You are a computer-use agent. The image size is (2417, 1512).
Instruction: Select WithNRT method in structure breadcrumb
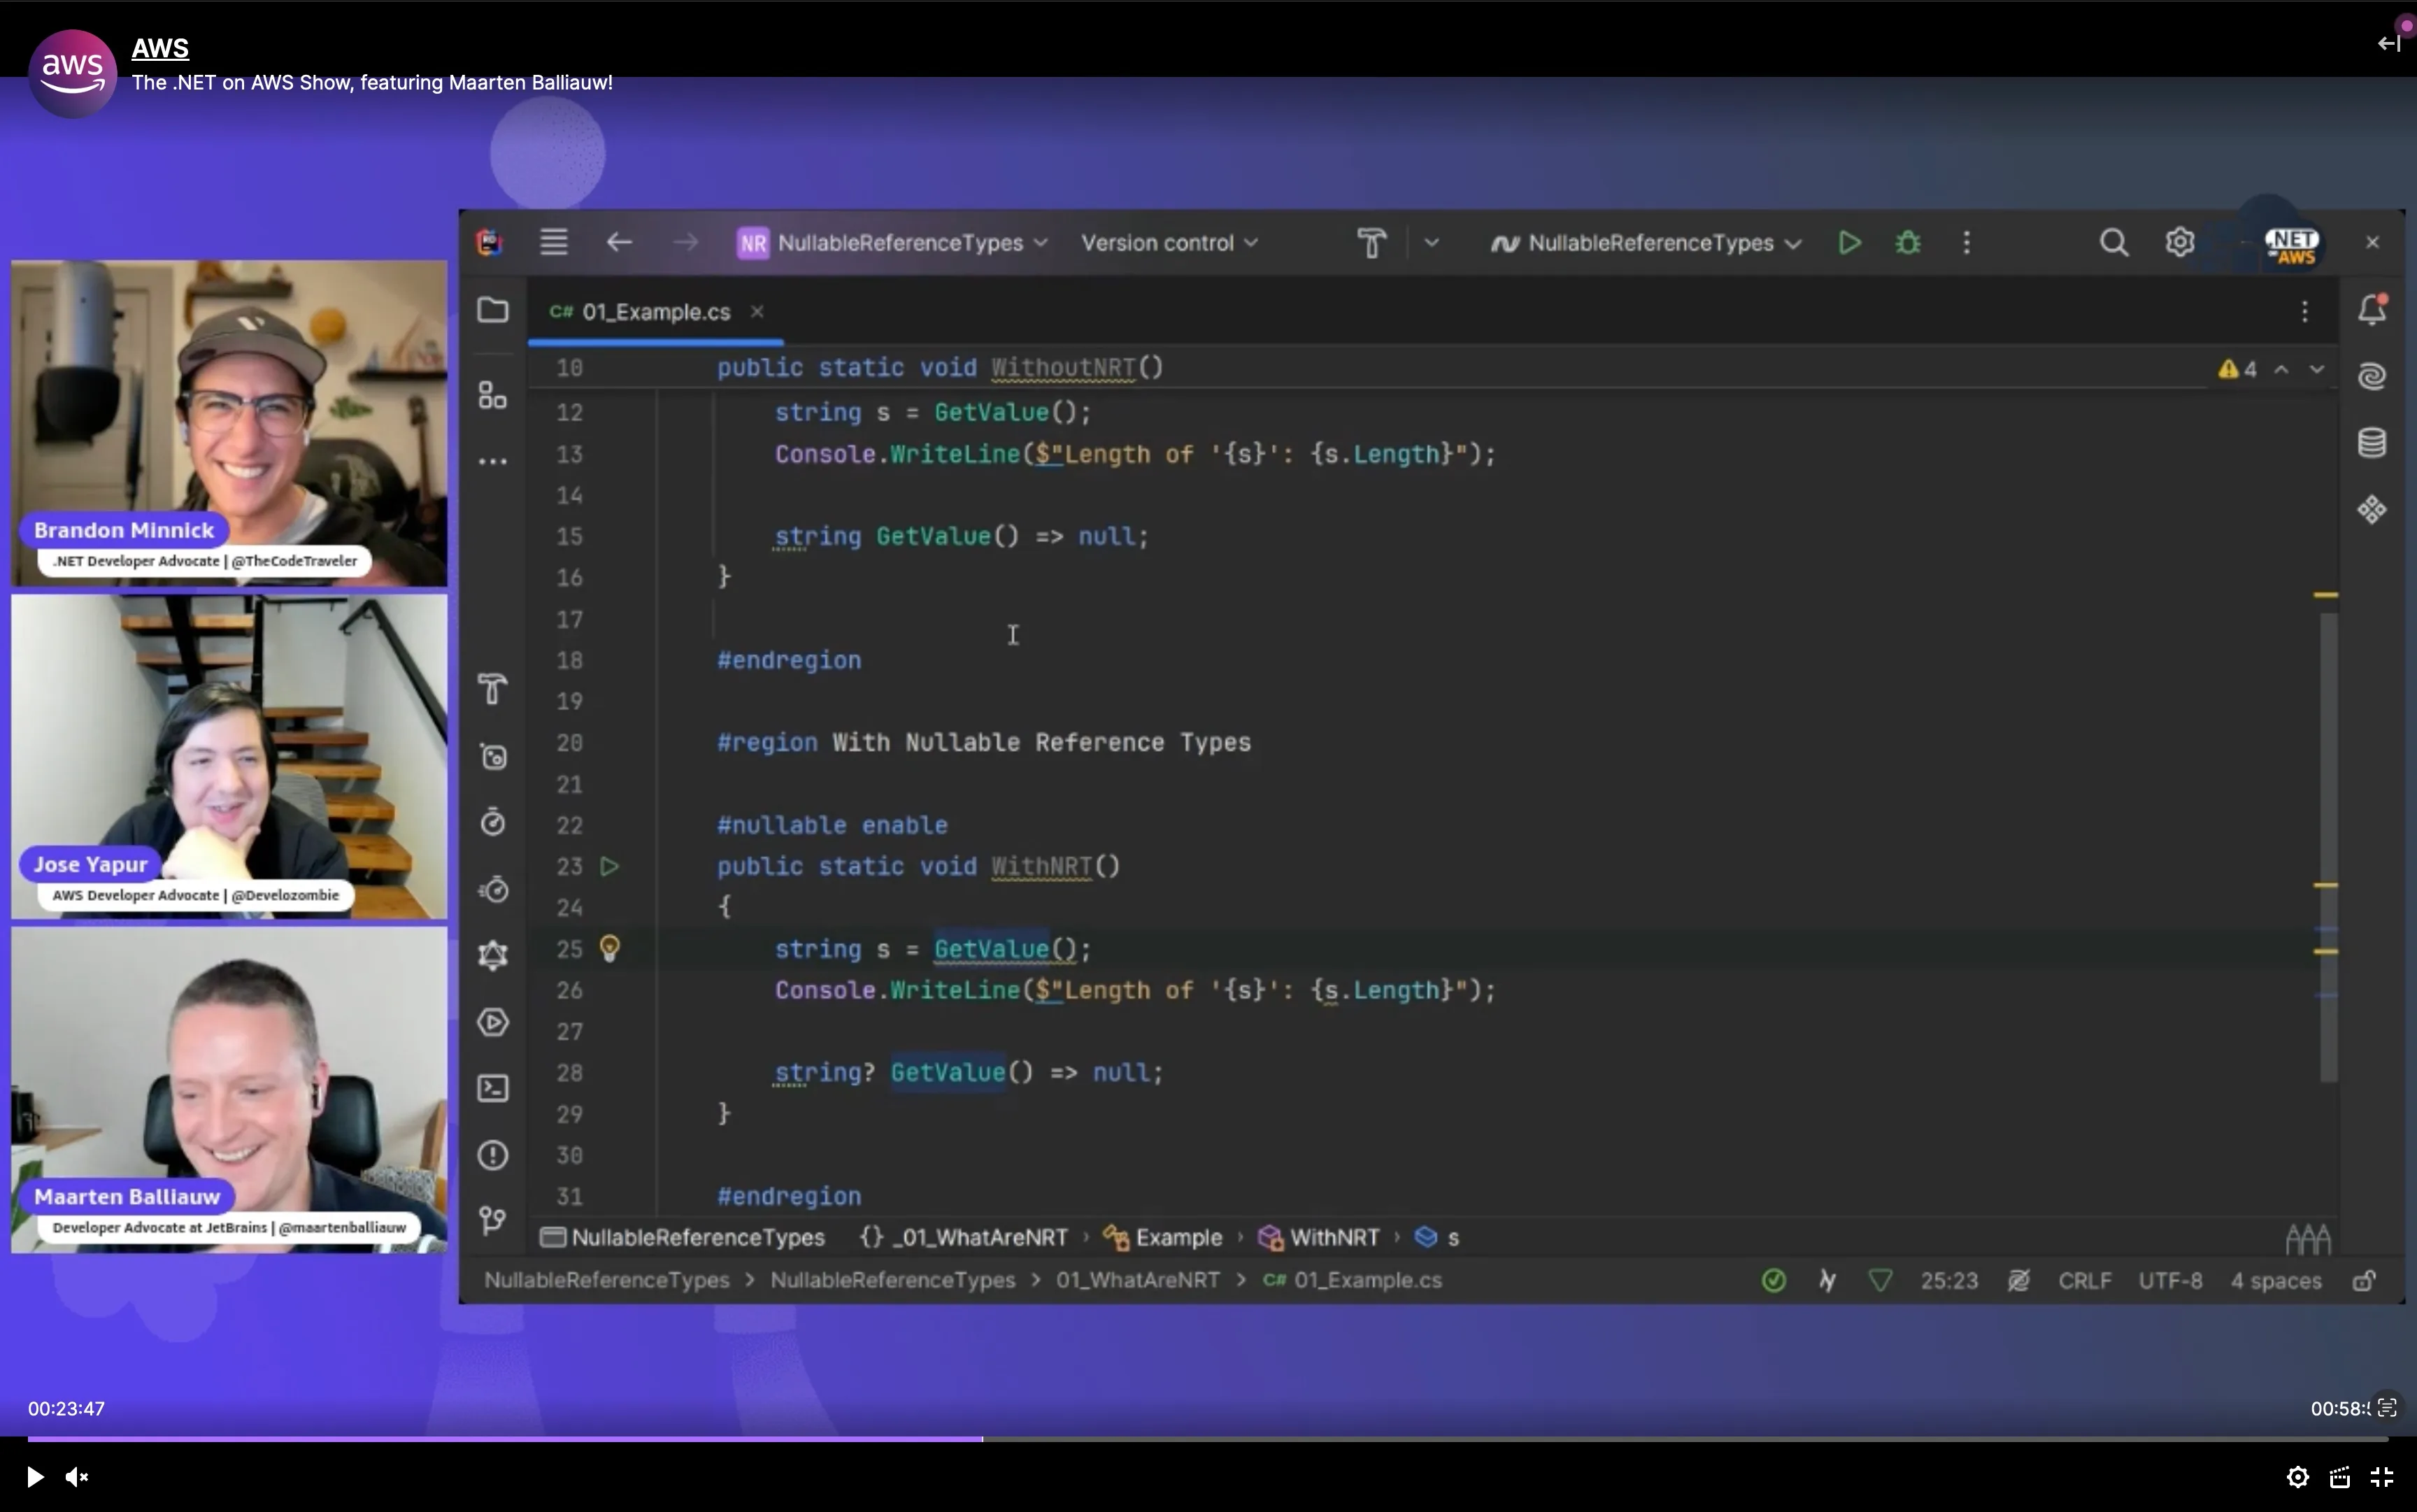click(x=1320, y=1237)
